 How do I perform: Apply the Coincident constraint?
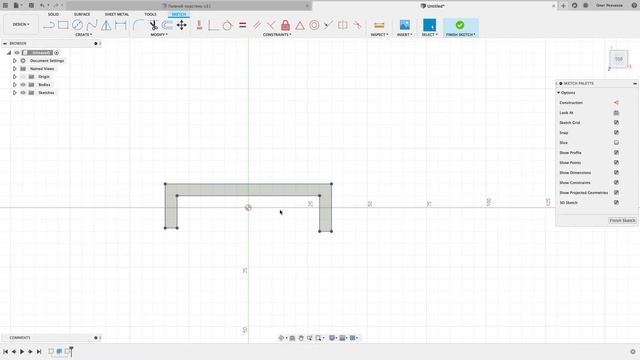pyautogui.click(x=271, y=25)
